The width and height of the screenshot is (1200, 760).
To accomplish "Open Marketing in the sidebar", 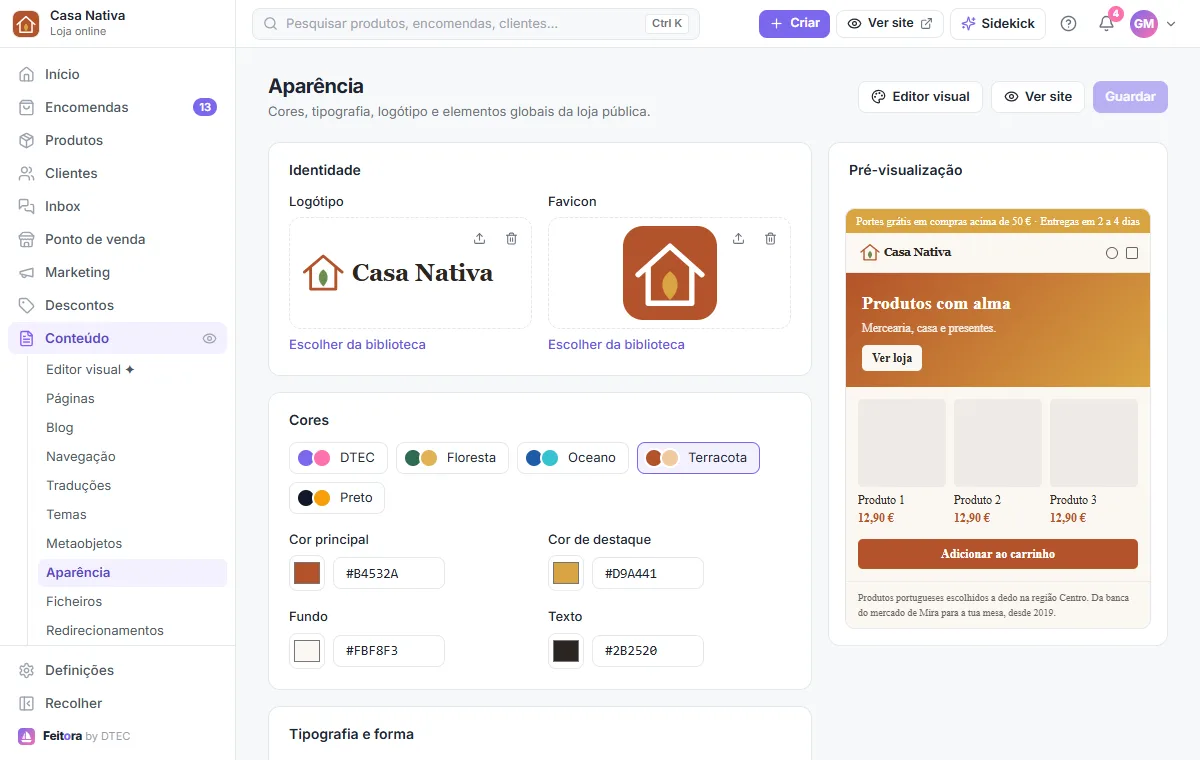I will [x=118, y=272].
